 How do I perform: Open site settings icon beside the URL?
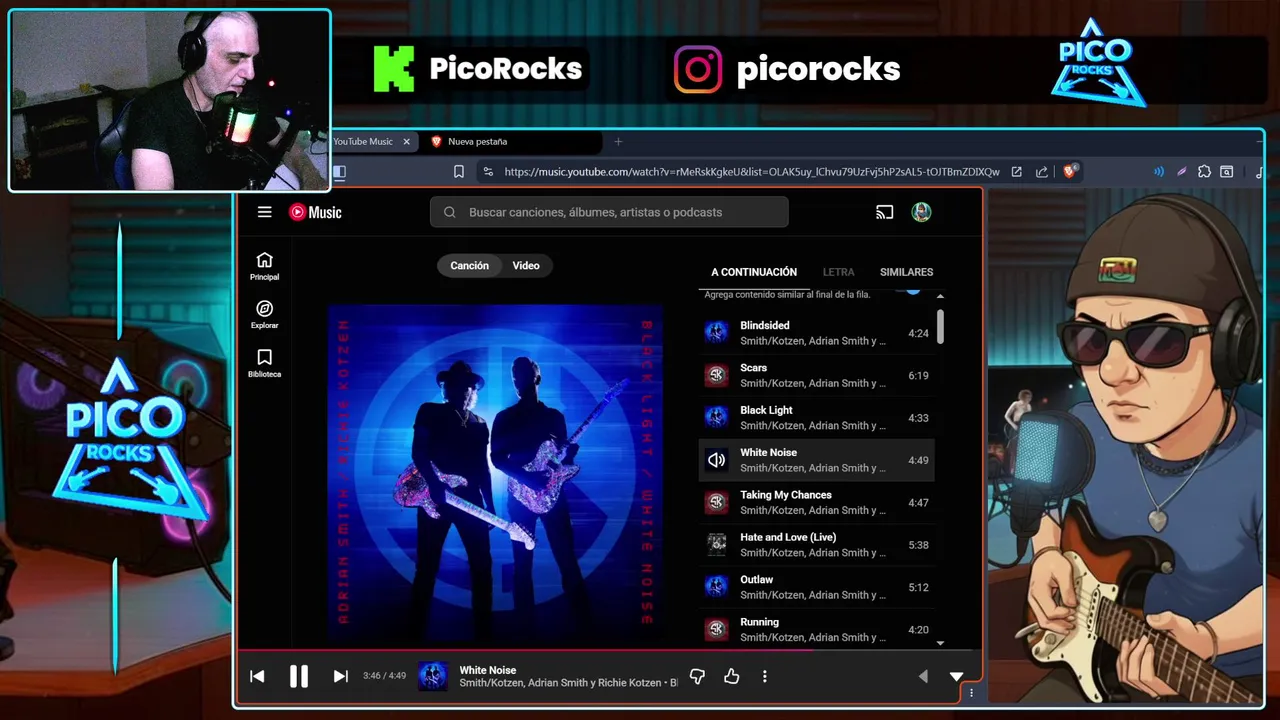[487, 172]
